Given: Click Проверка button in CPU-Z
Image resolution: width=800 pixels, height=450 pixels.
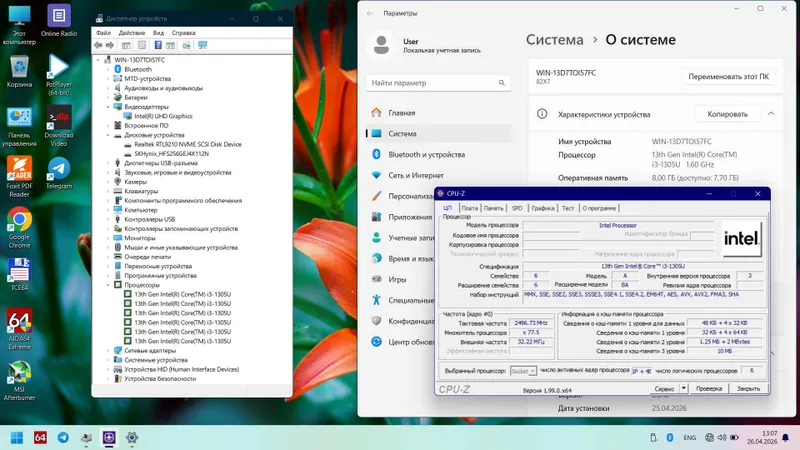Looking at the screenshot, I should (x=709, y=389).
